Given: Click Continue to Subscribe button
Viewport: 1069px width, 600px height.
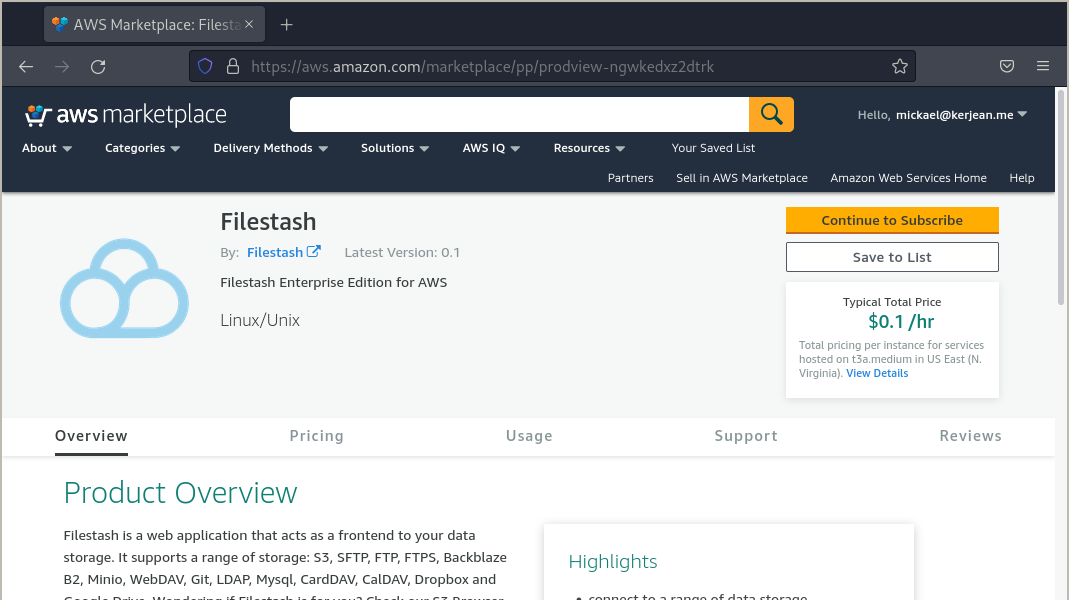Looking at the screenshot, I should [892, 220].
